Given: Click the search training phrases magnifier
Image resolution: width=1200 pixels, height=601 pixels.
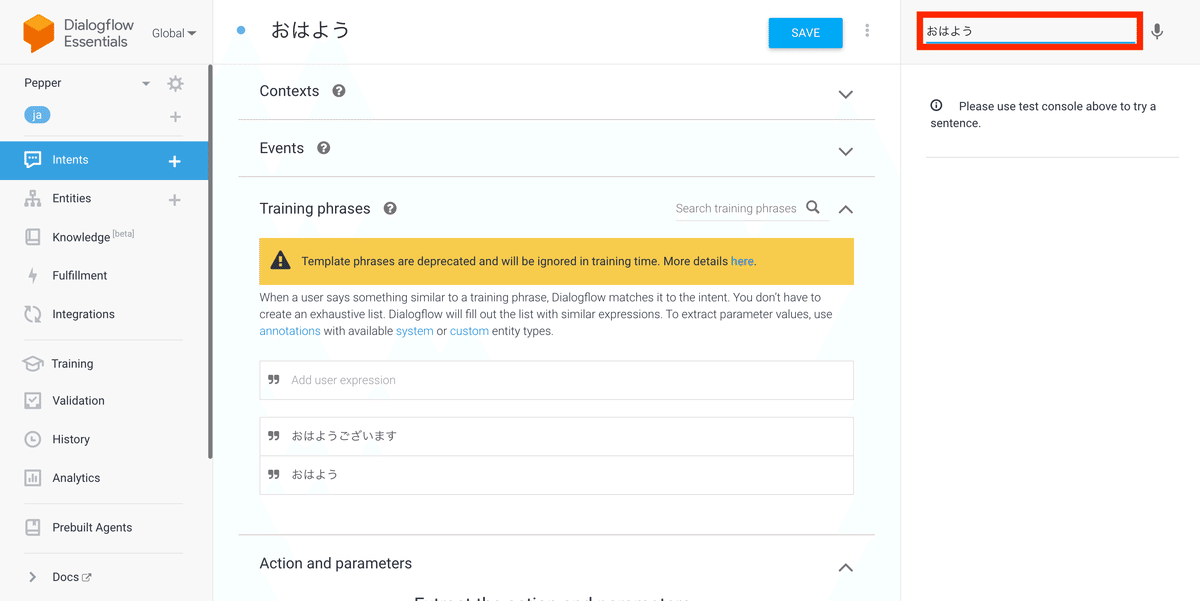Looking at the screenshot, I should point(813,208).
